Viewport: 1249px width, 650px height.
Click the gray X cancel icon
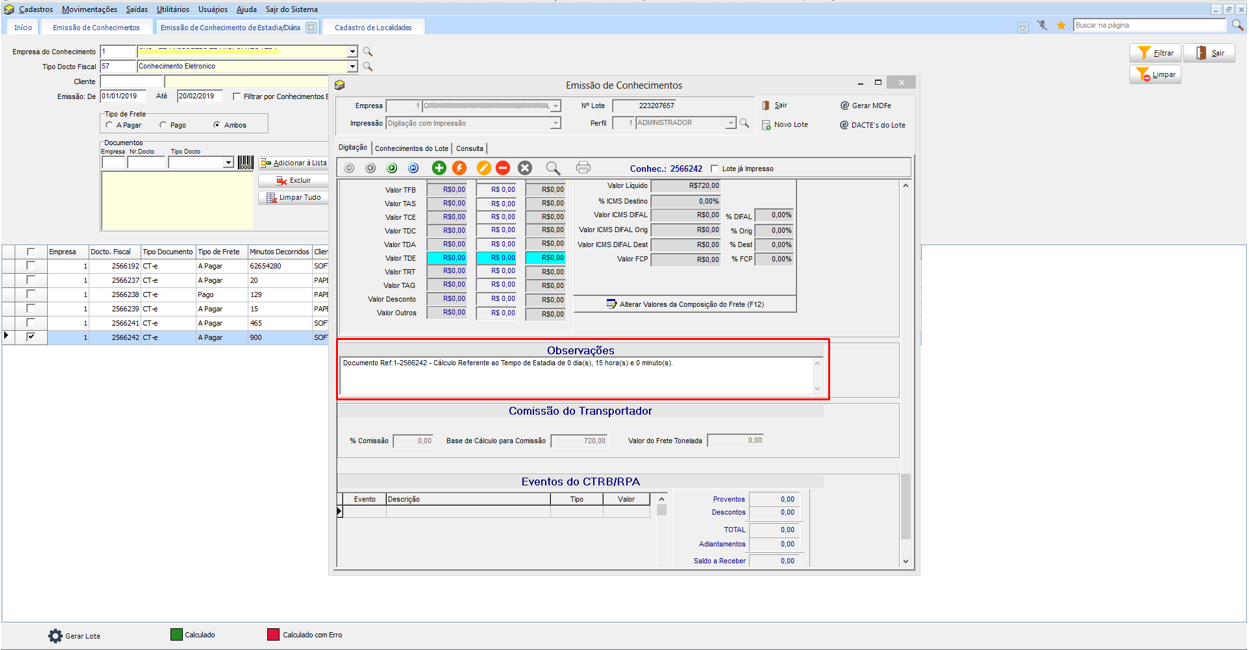[x=524, y=168]
